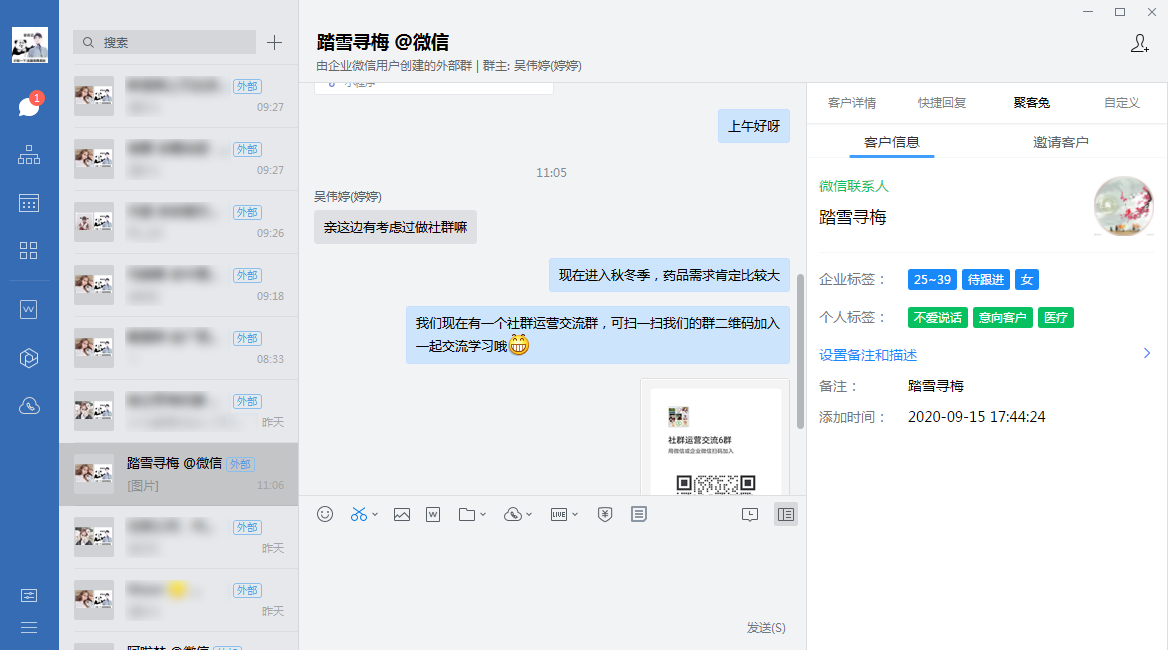Click the 上午好呀 message bubble
Image resolution: width=1168 pixels, height=650 pixels.
coord(754,126)
